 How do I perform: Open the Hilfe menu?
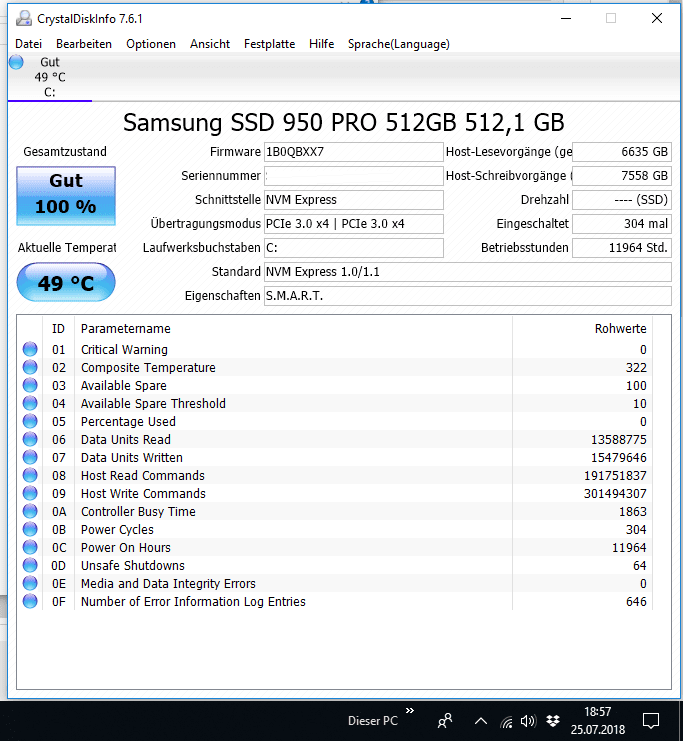click(321, 44)
